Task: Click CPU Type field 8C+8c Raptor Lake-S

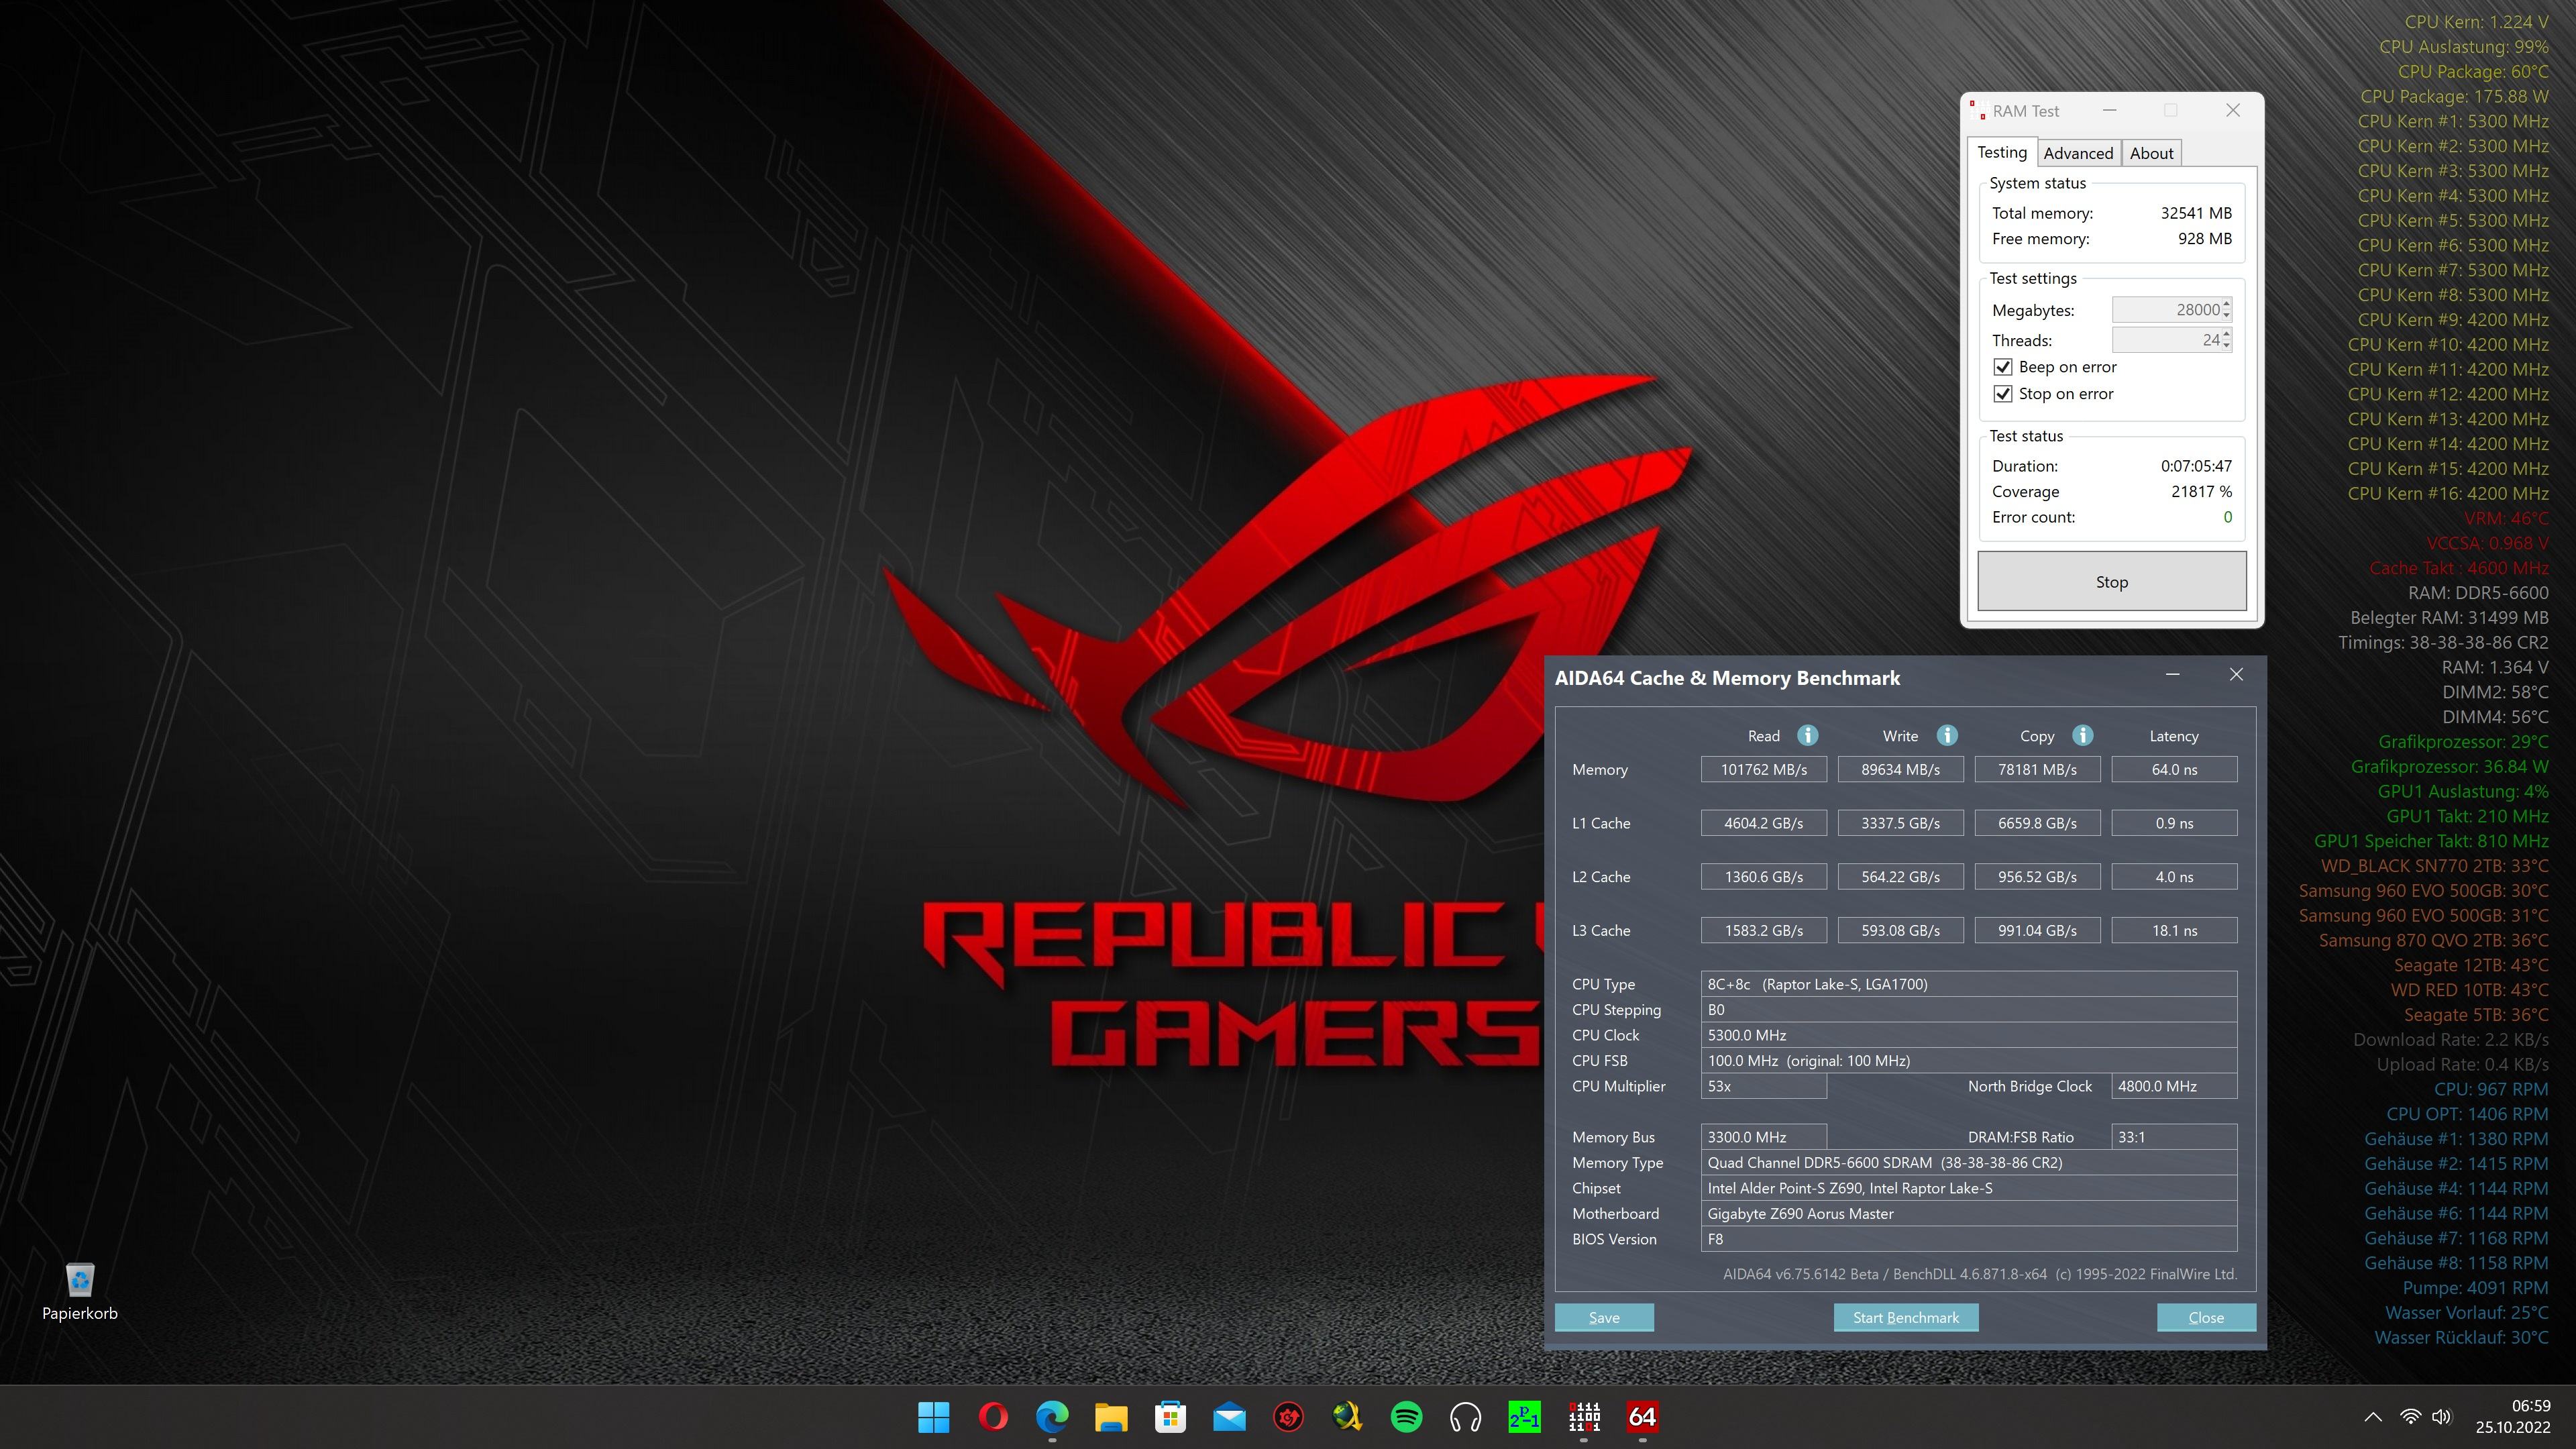Action: coord(1969,984)
